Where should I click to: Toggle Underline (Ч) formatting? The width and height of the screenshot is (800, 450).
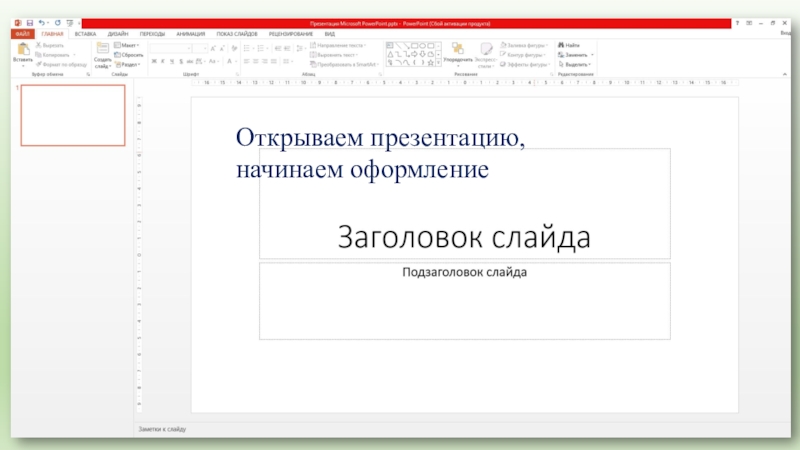pyautogui.click(x=173, y=62)
